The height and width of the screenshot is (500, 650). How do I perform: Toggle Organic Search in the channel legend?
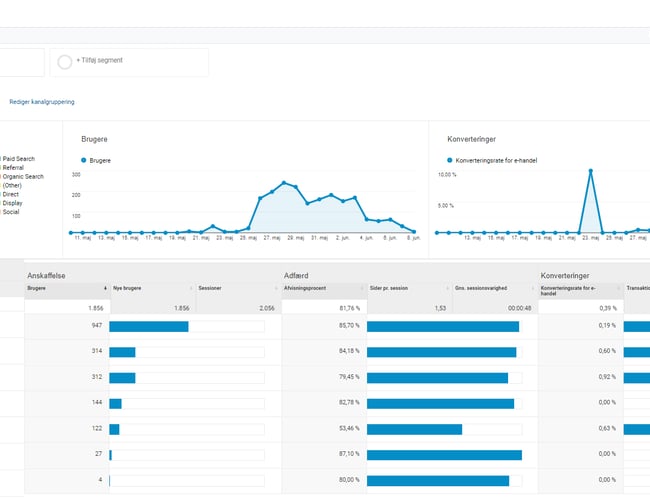coord(23,176)
